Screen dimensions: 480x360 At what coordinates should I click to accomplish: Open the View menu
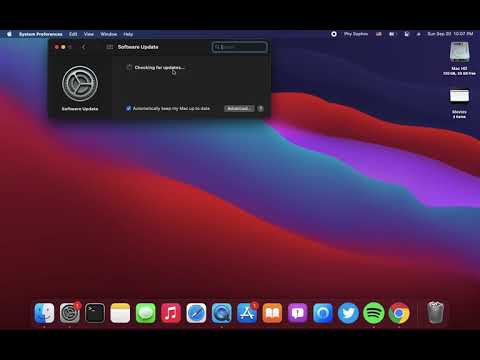[x=89, y=34]
